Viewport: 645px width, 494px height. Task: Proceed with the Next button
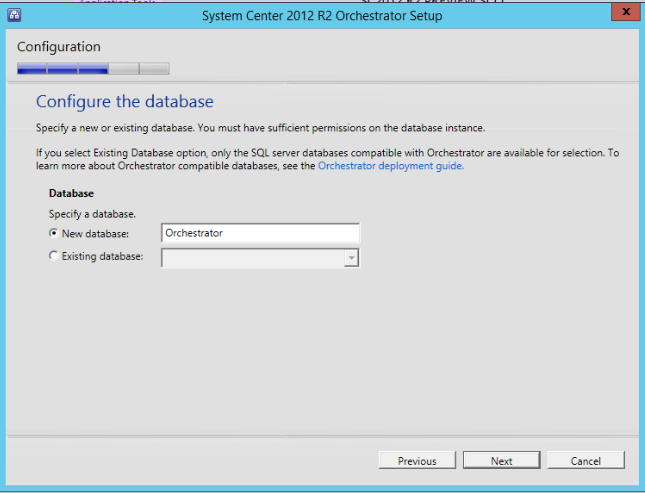501,461
